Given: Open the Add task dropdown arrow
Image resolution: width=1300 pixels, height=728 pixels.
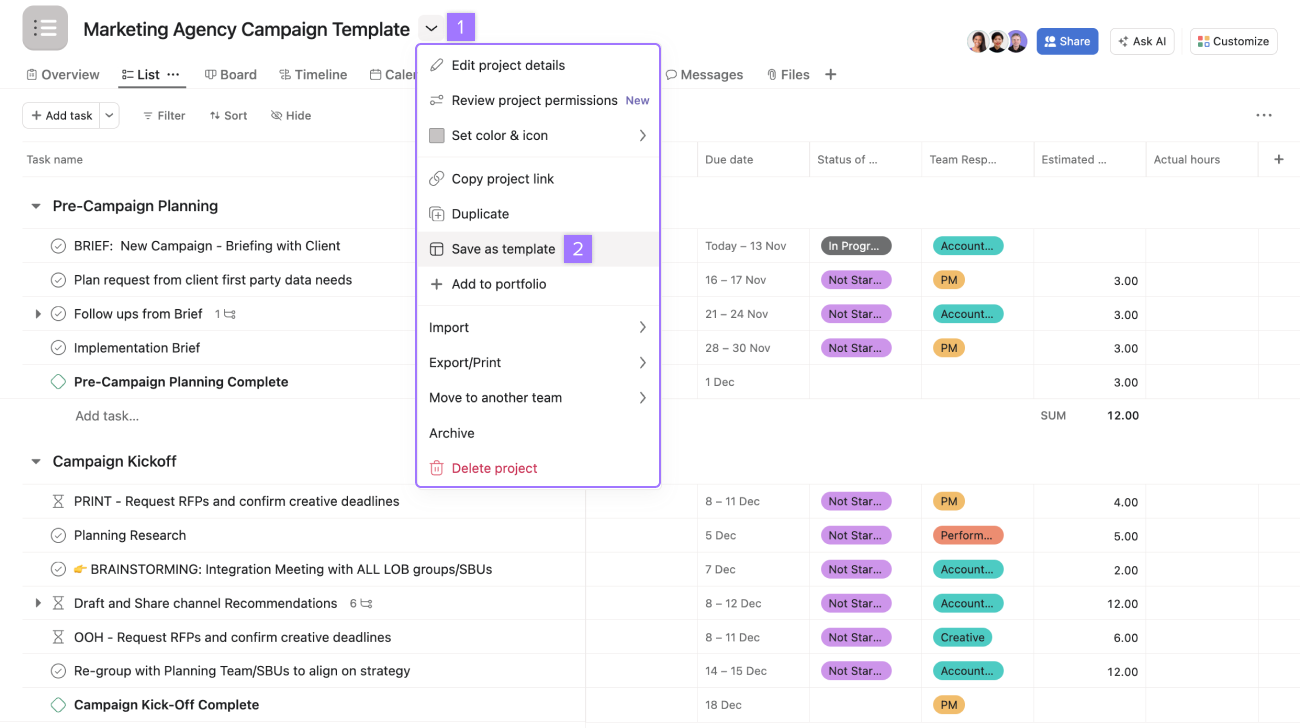Looking at the screenshot, I should 109,115.
